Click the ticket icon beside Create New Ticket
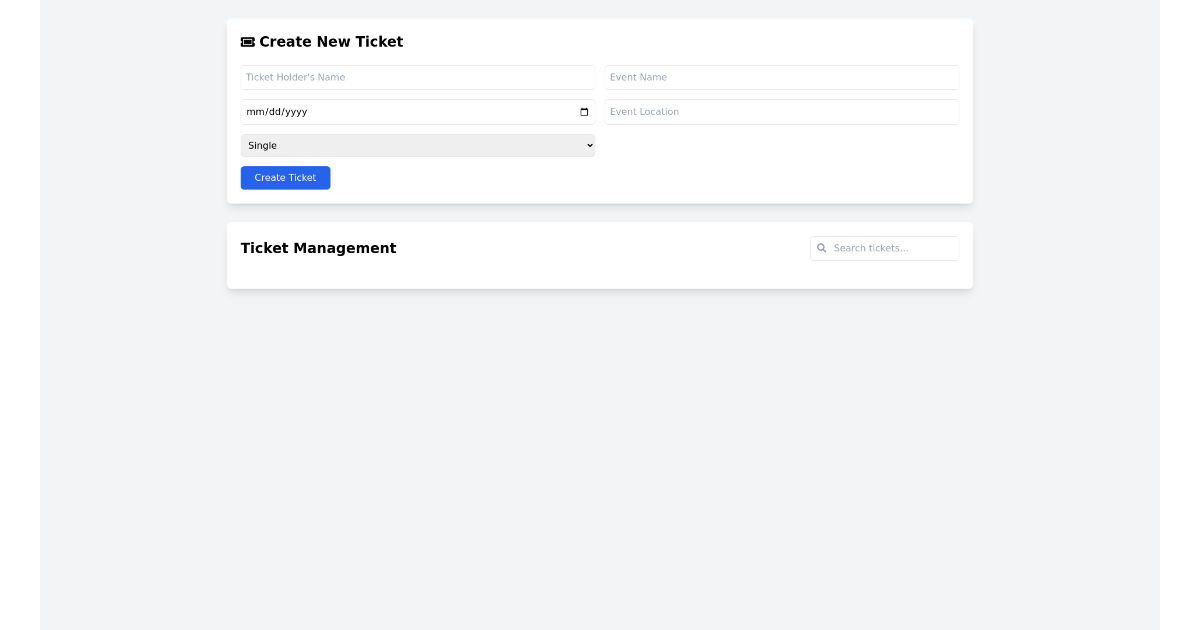Image resolution: width=1200 pixels, height=630 pixels. (x=247, y=42)
